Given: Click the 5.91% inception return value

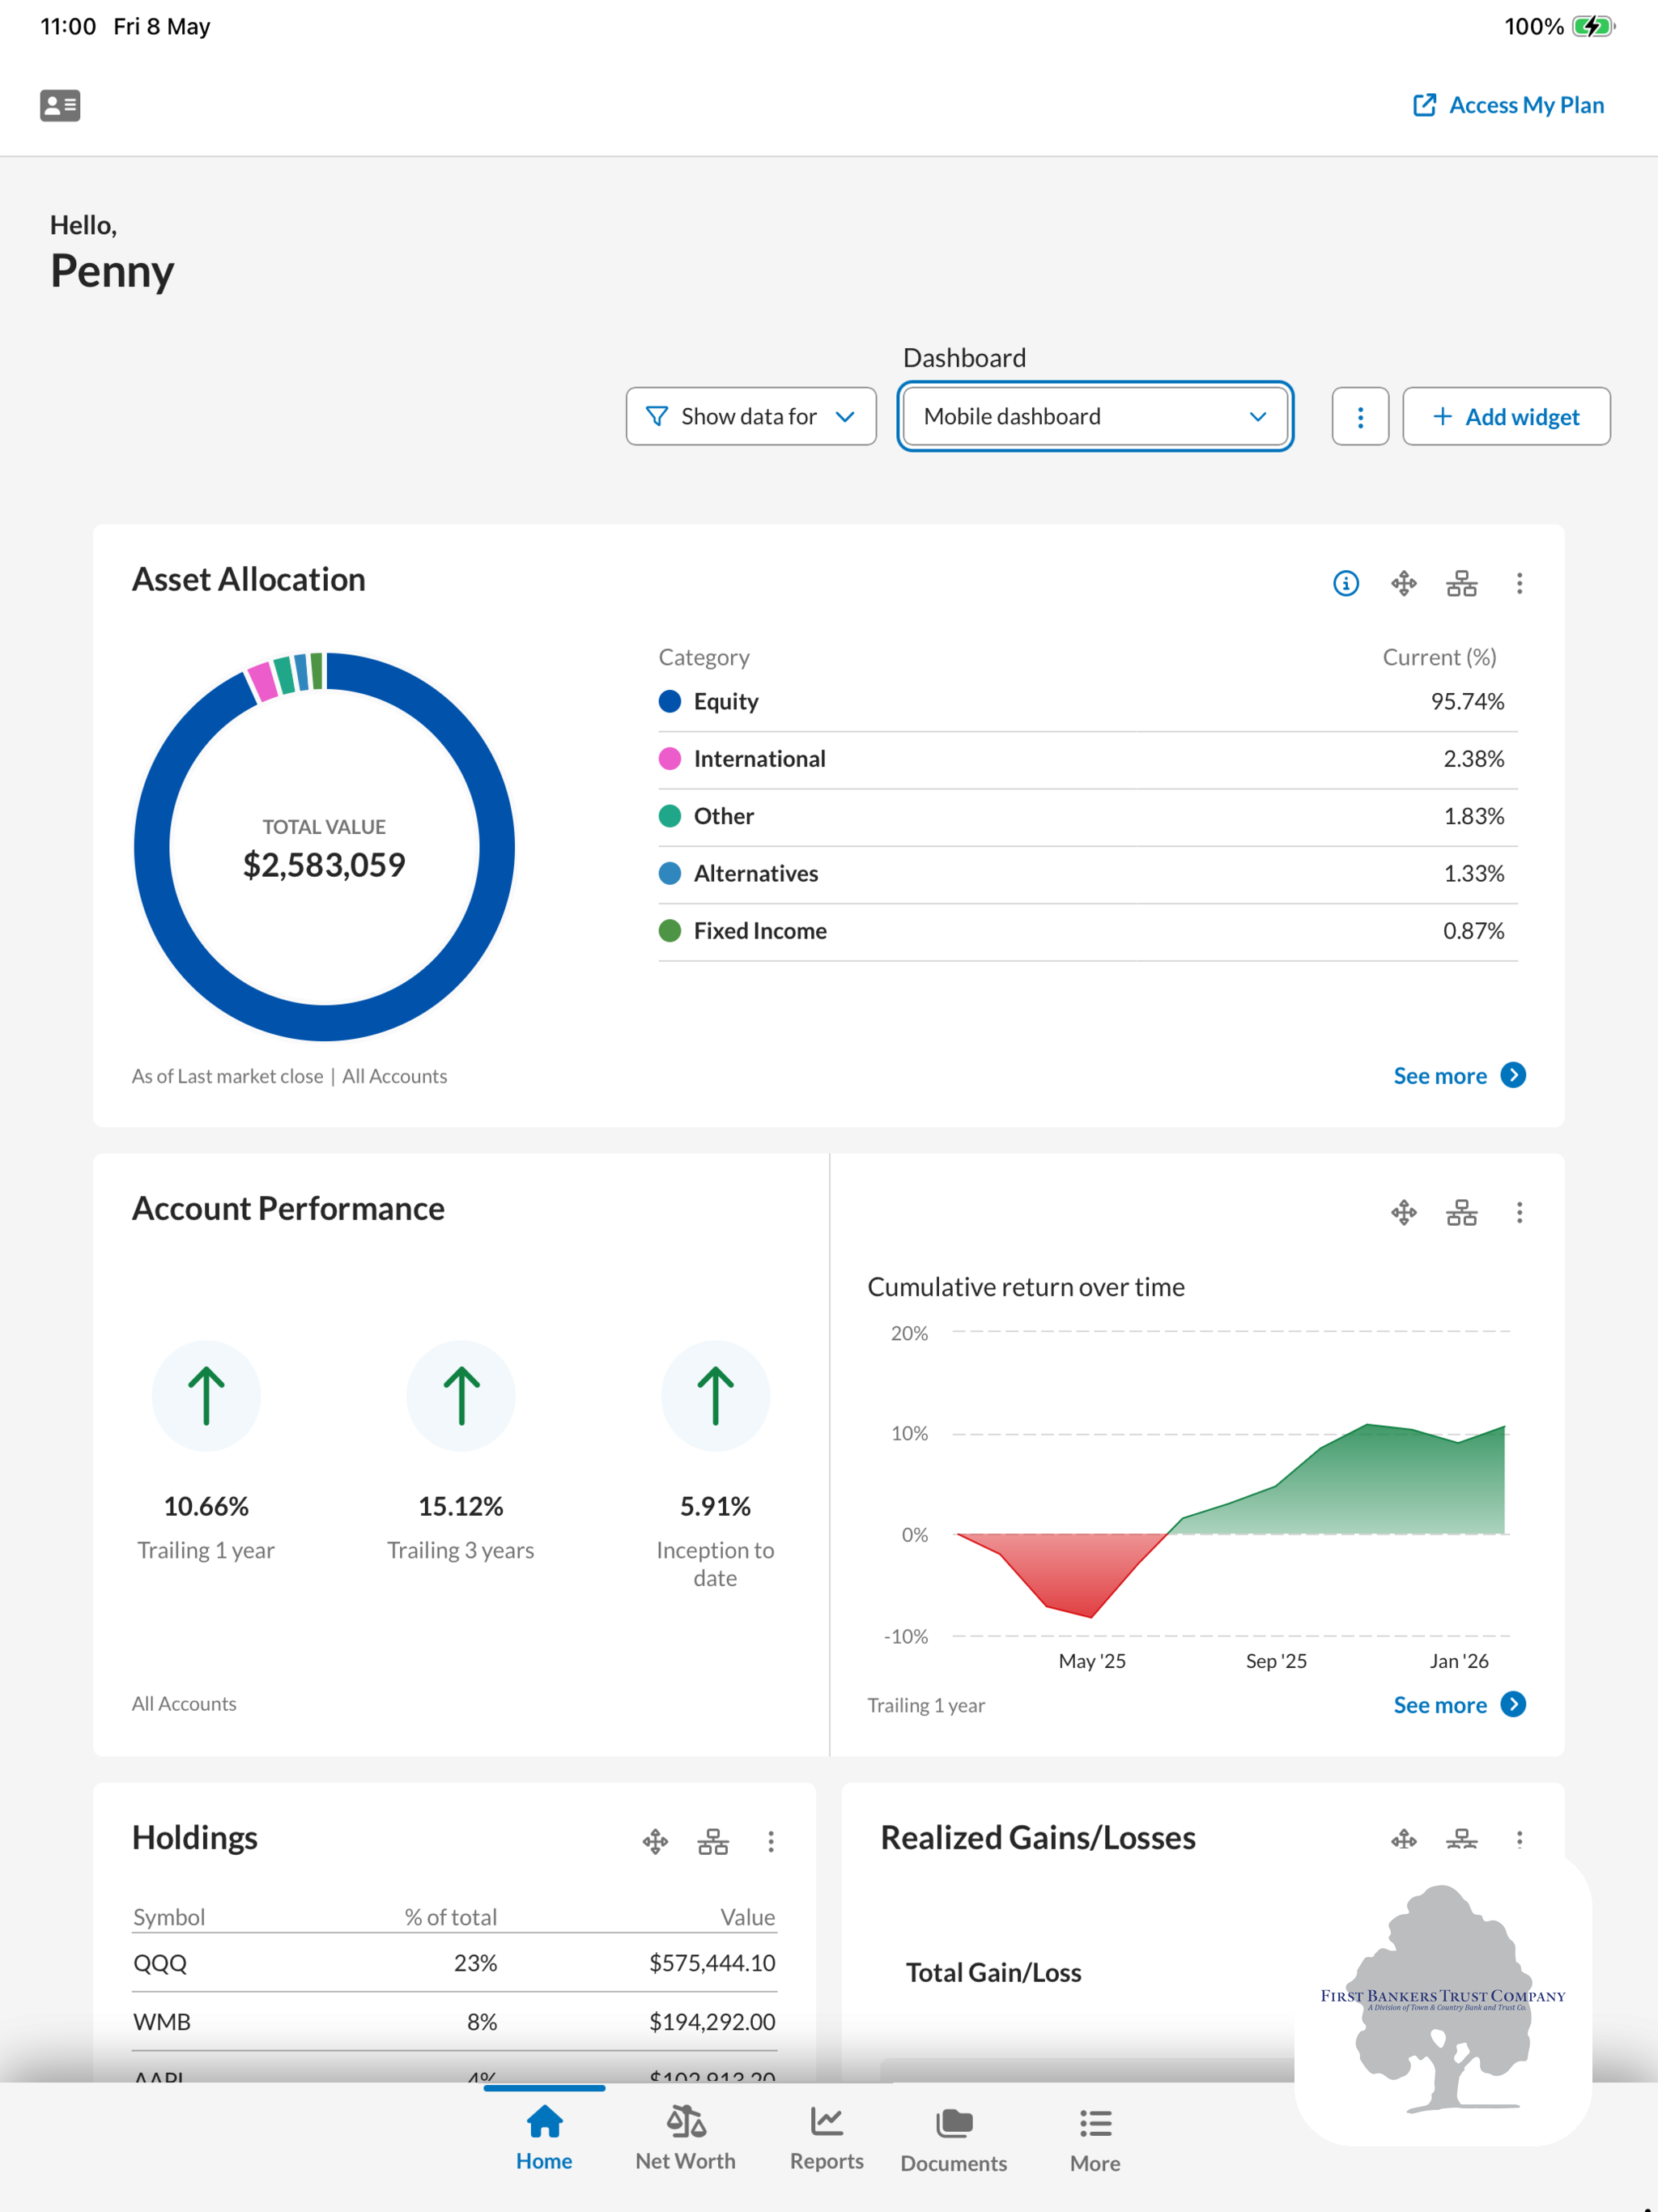Looking at the screenshot, I should pyautogui.click(x=715, y=1506).
